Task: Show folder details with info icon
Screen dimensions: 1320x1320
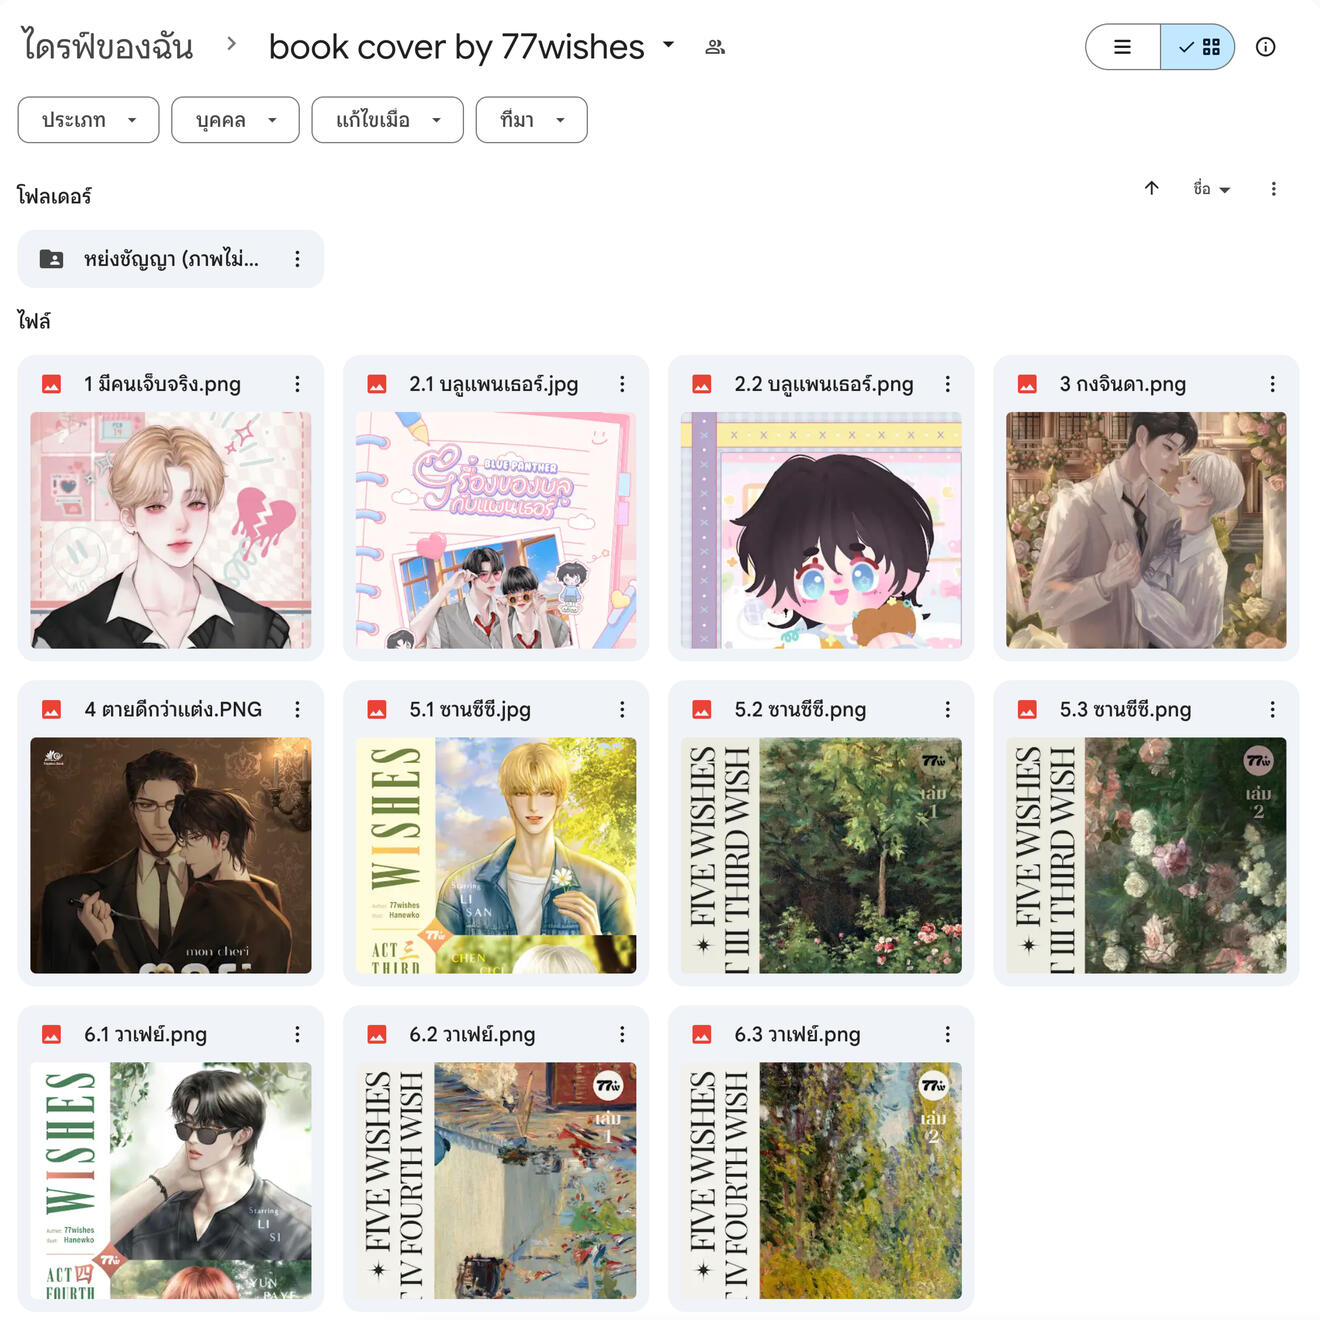Action: tap(1265, 47)
